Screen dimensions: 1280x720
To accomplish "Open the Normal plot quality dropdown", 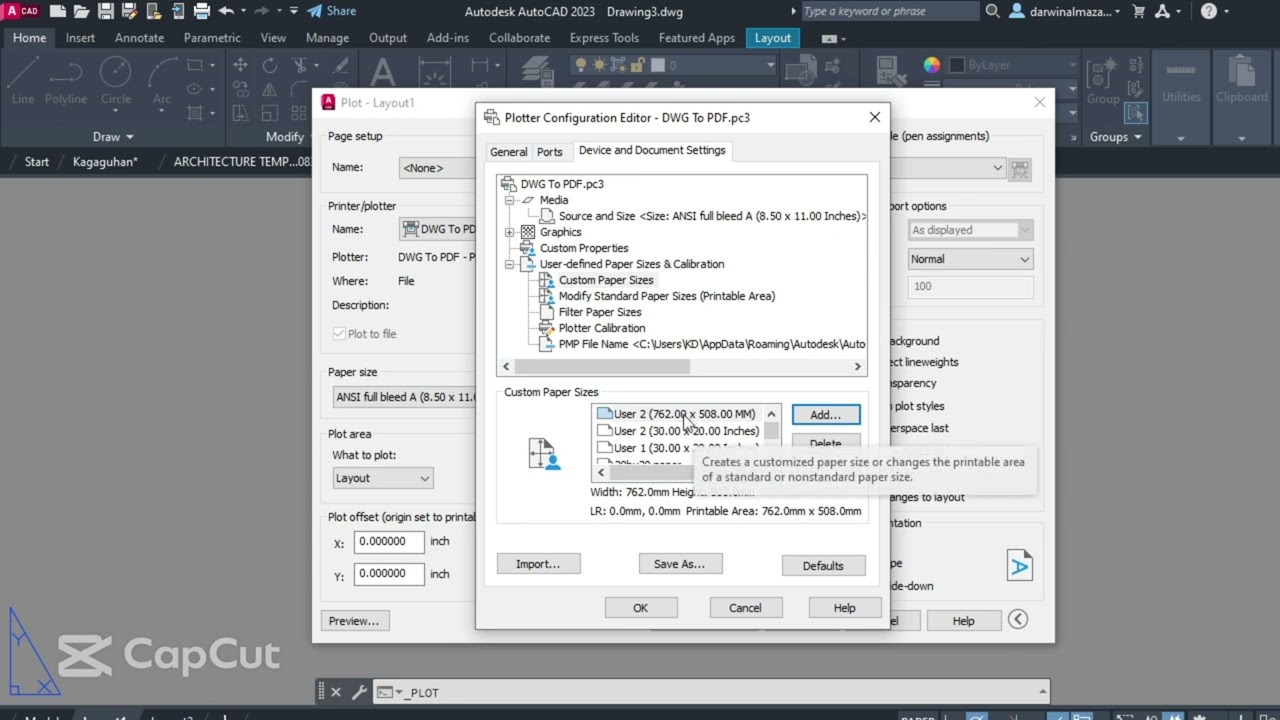I will (969, 259).
